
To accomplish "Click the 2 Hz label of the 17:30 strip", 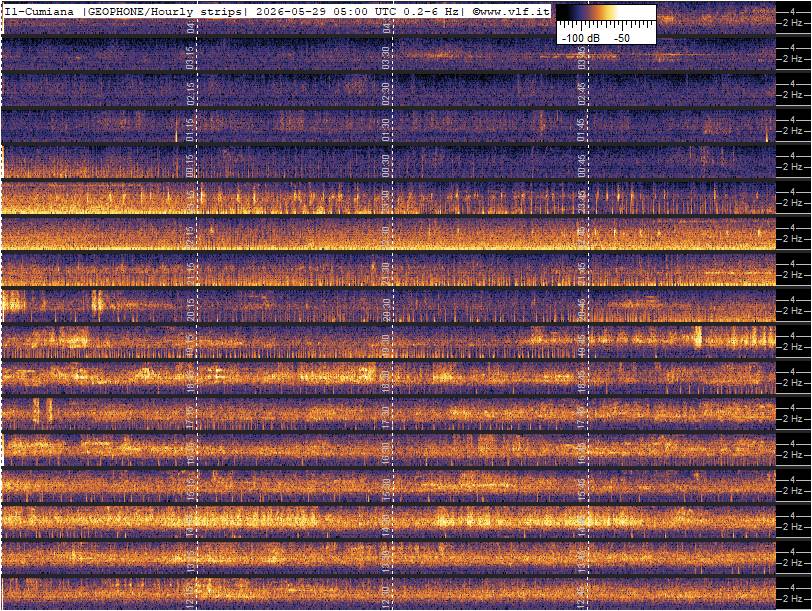I will tap(794, 419).
